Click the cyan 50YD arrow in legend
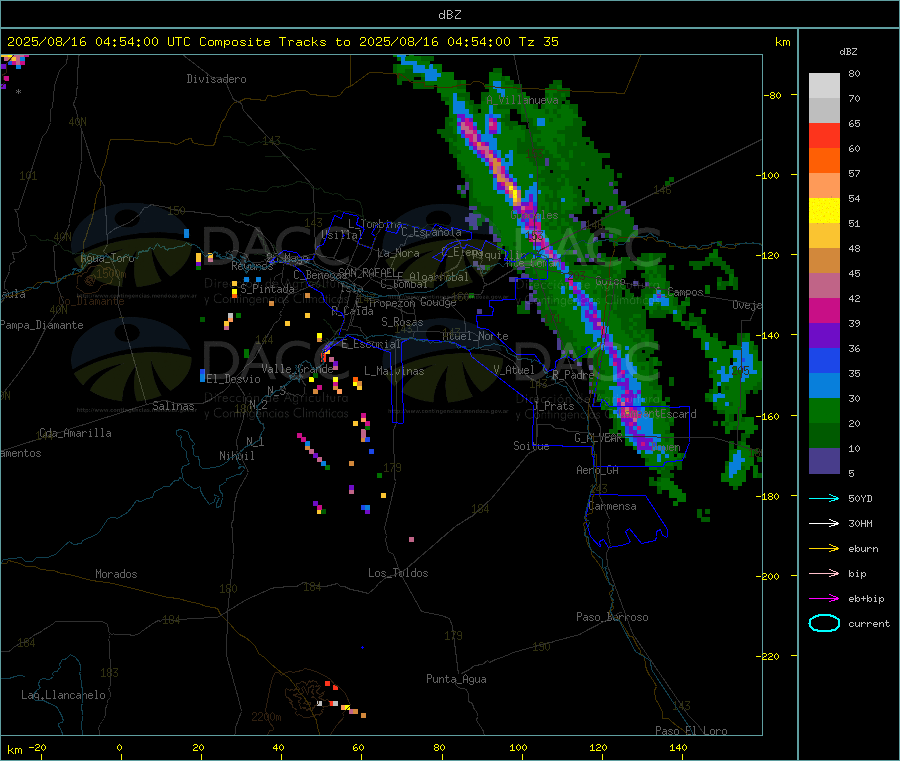The height and width of the screenshot is (761, 900). pos(824,498)
